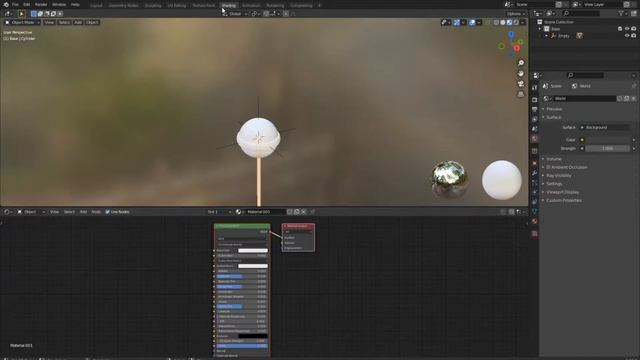Open the Window menu
640x360 pixels.
click(59, 4)
